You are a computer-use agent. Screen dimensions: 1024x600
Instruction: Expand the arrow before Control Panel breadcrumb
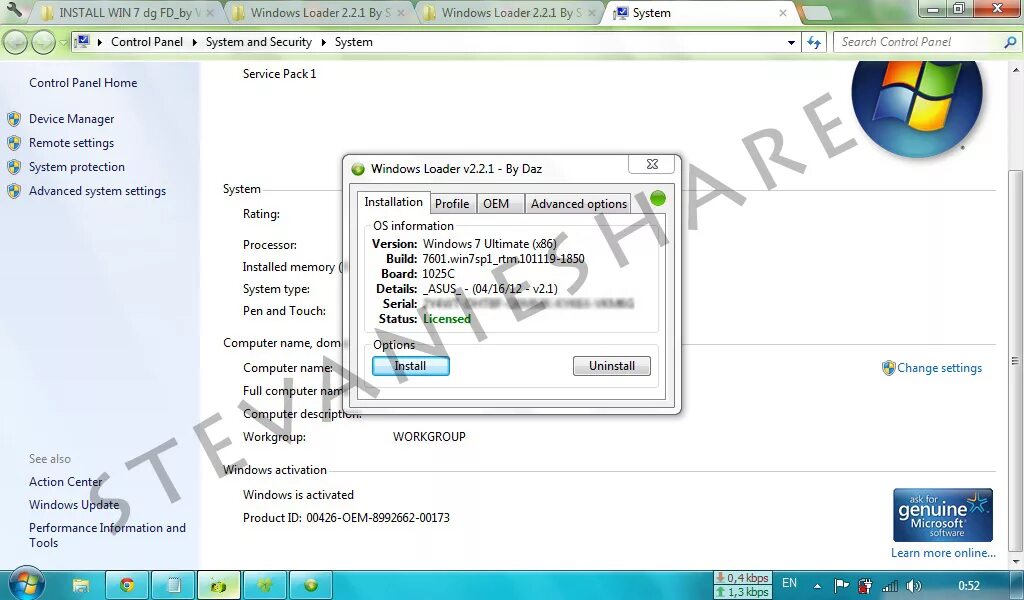point(100,42)
